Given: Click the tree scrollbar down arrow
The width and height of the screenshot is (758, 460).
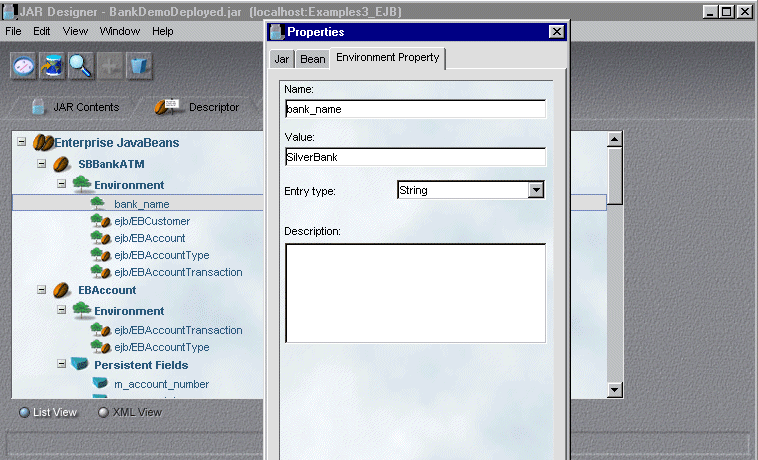Looking at the screenshot, I should [614, 389].
